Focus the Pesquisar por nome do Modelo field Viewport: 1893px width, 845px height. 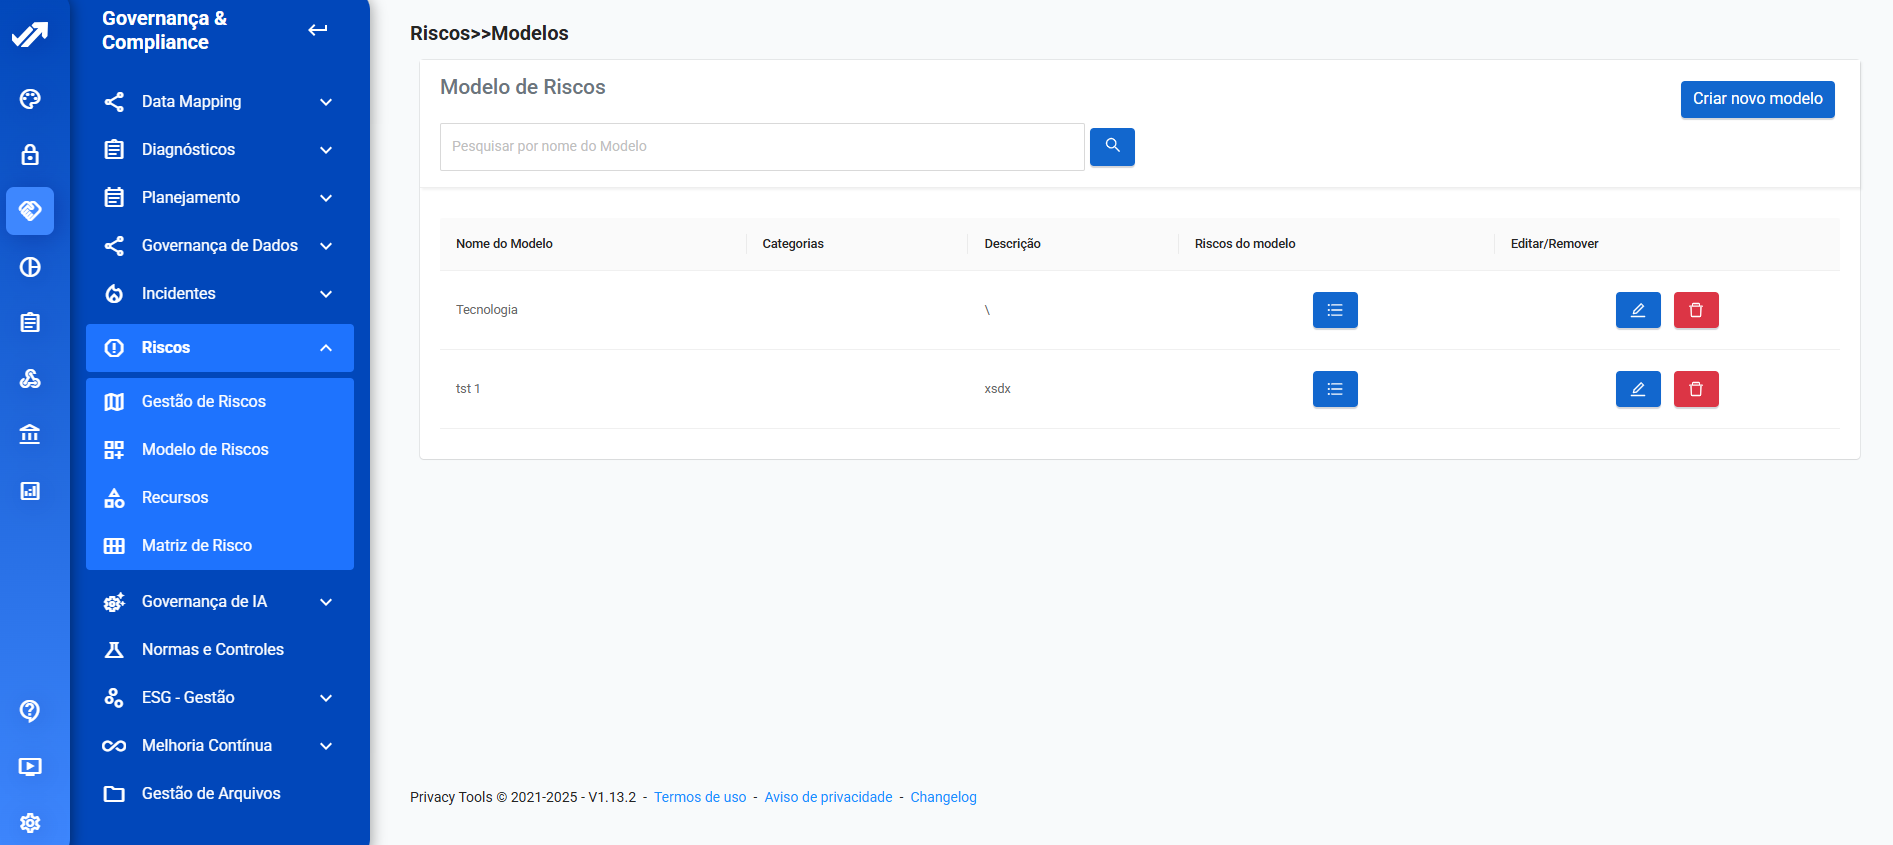pos(761,147)
